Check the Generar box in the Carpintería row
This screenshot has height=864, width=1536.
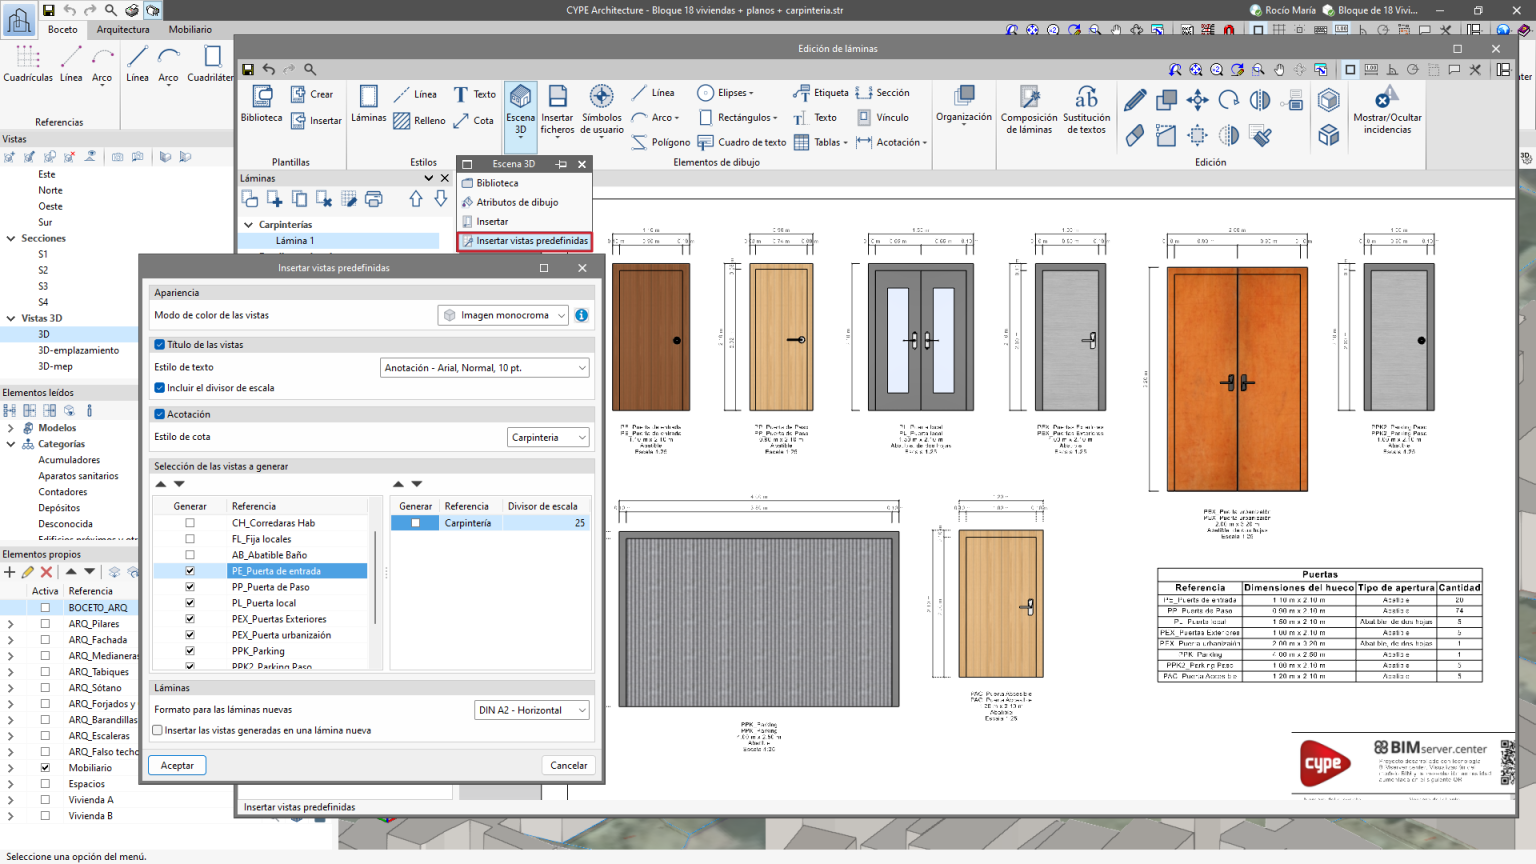(416, 523)
